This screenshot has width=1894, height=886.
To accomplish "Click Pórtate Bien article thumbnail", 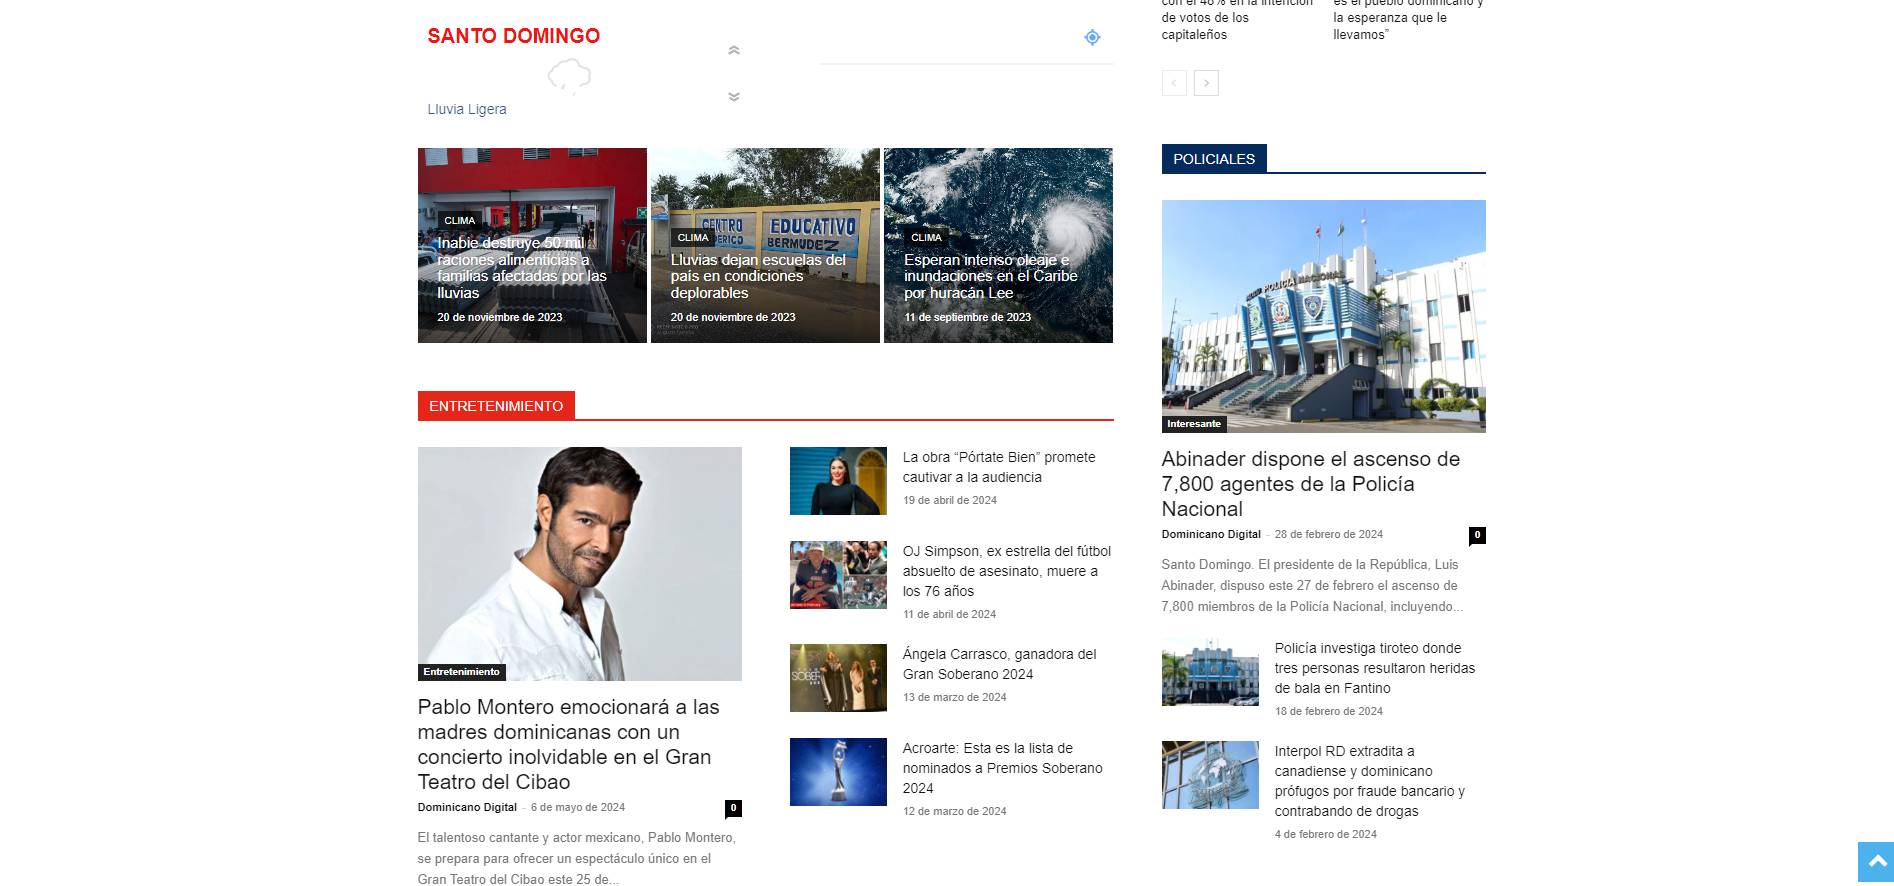I will (838, 481).
